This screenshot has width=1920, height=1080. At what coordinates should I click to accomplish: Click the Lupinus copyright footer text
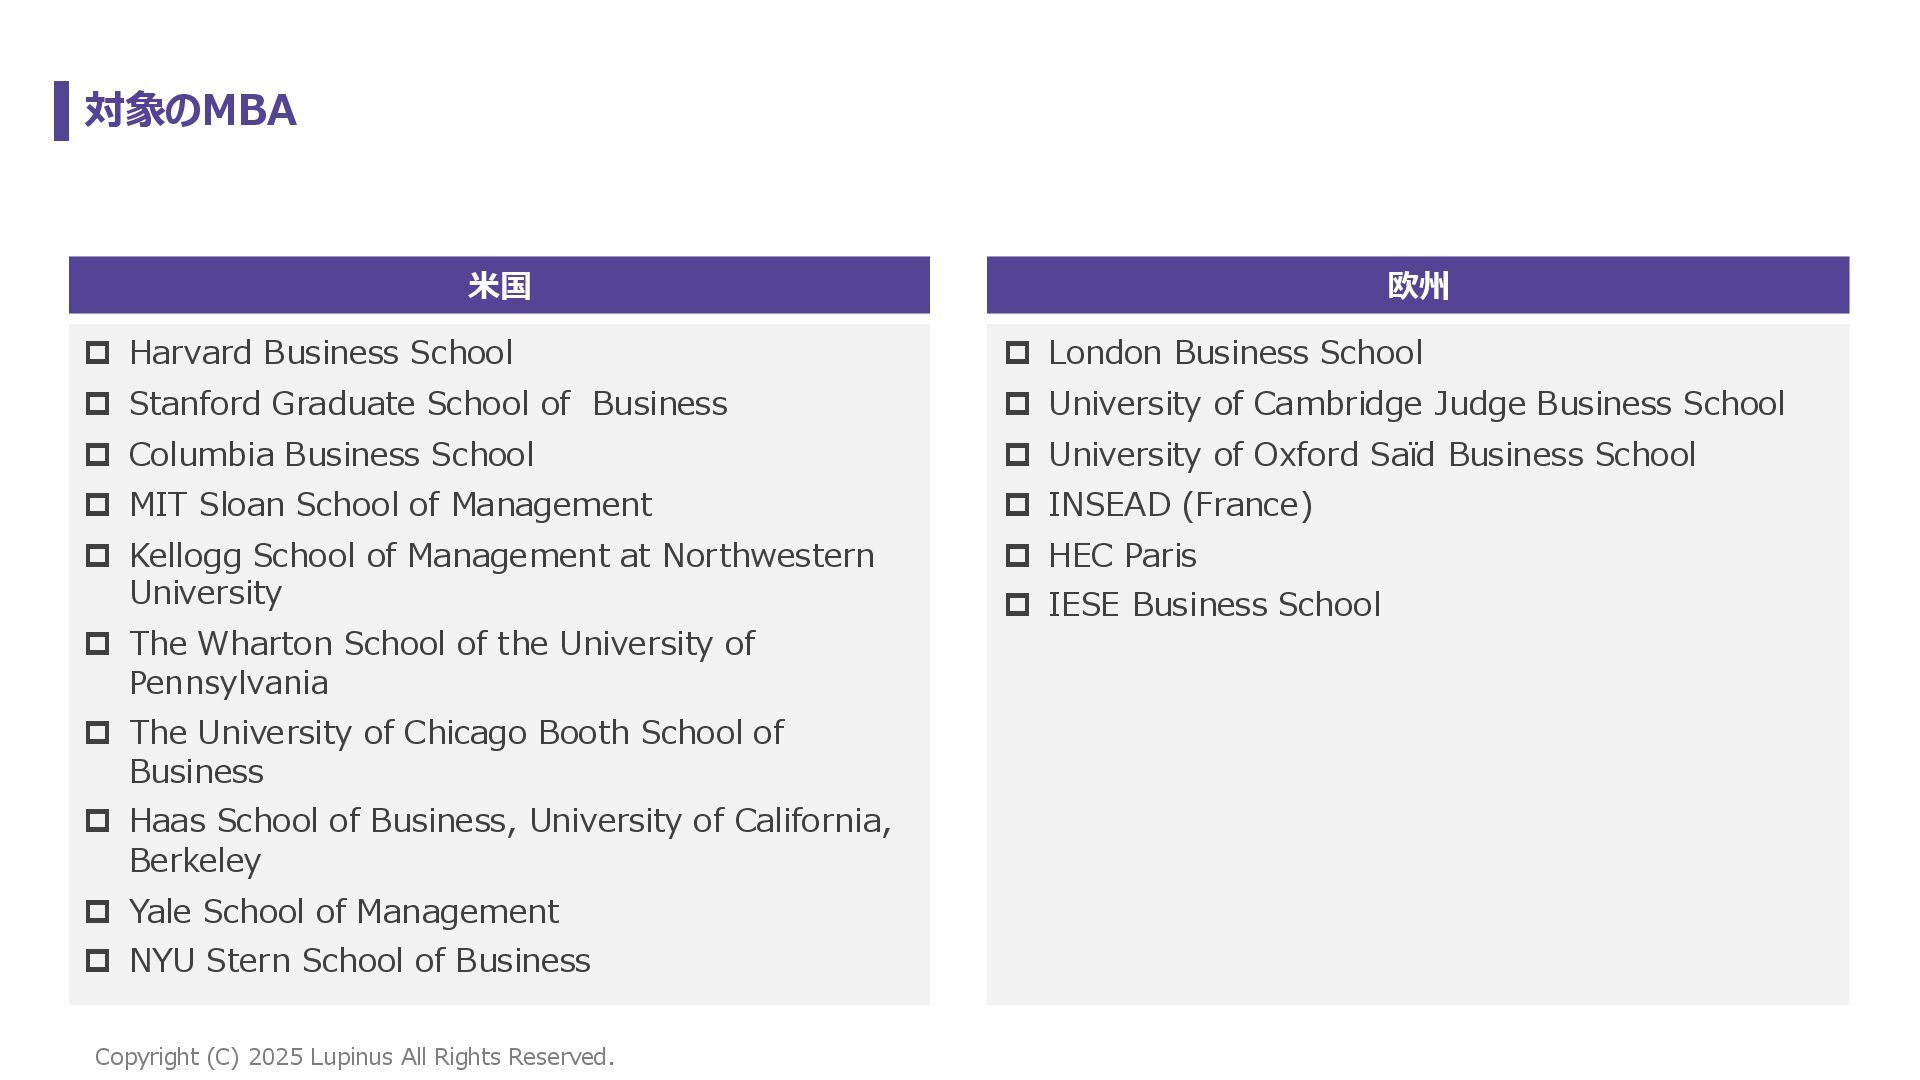pos(354,1057)
